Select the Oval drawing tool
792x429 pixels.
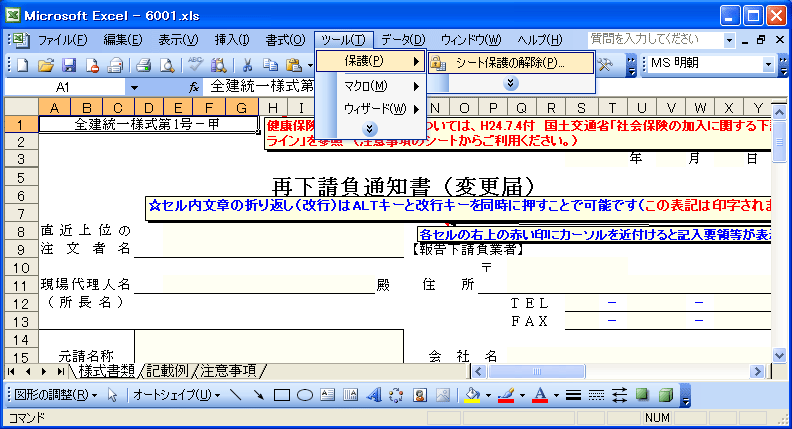(305, 394)
